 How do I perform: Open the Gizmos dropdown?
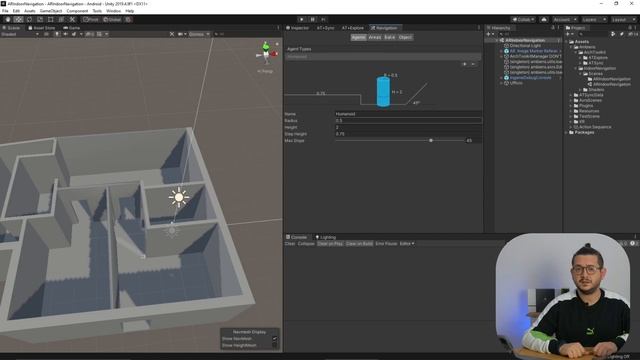pyautogui.click(x=199, y=34)
